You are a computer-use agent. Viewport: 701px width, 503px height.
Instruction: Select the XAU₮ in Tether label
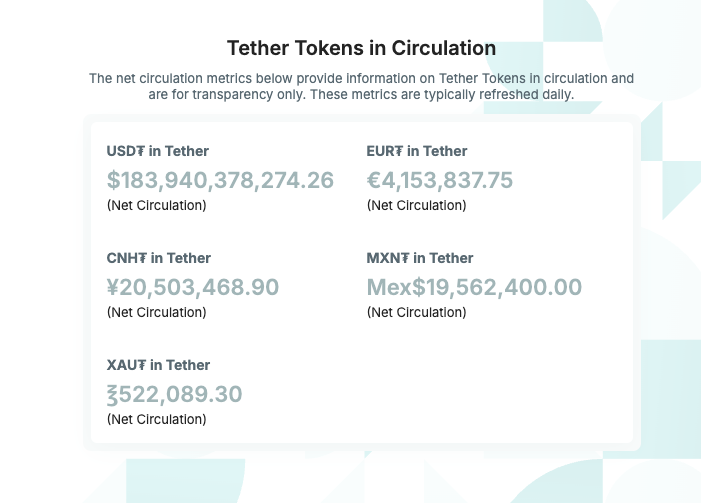tap(157, 365)
